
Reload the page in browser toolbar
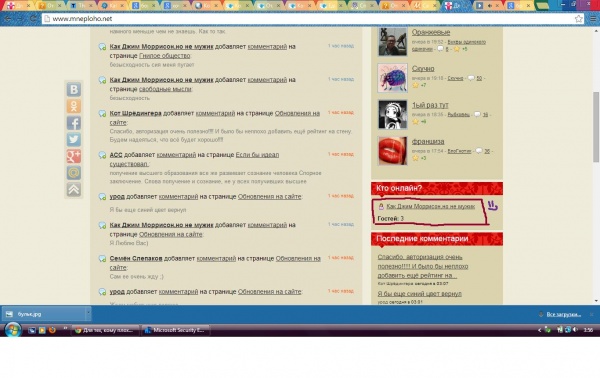tap(33, 18)
